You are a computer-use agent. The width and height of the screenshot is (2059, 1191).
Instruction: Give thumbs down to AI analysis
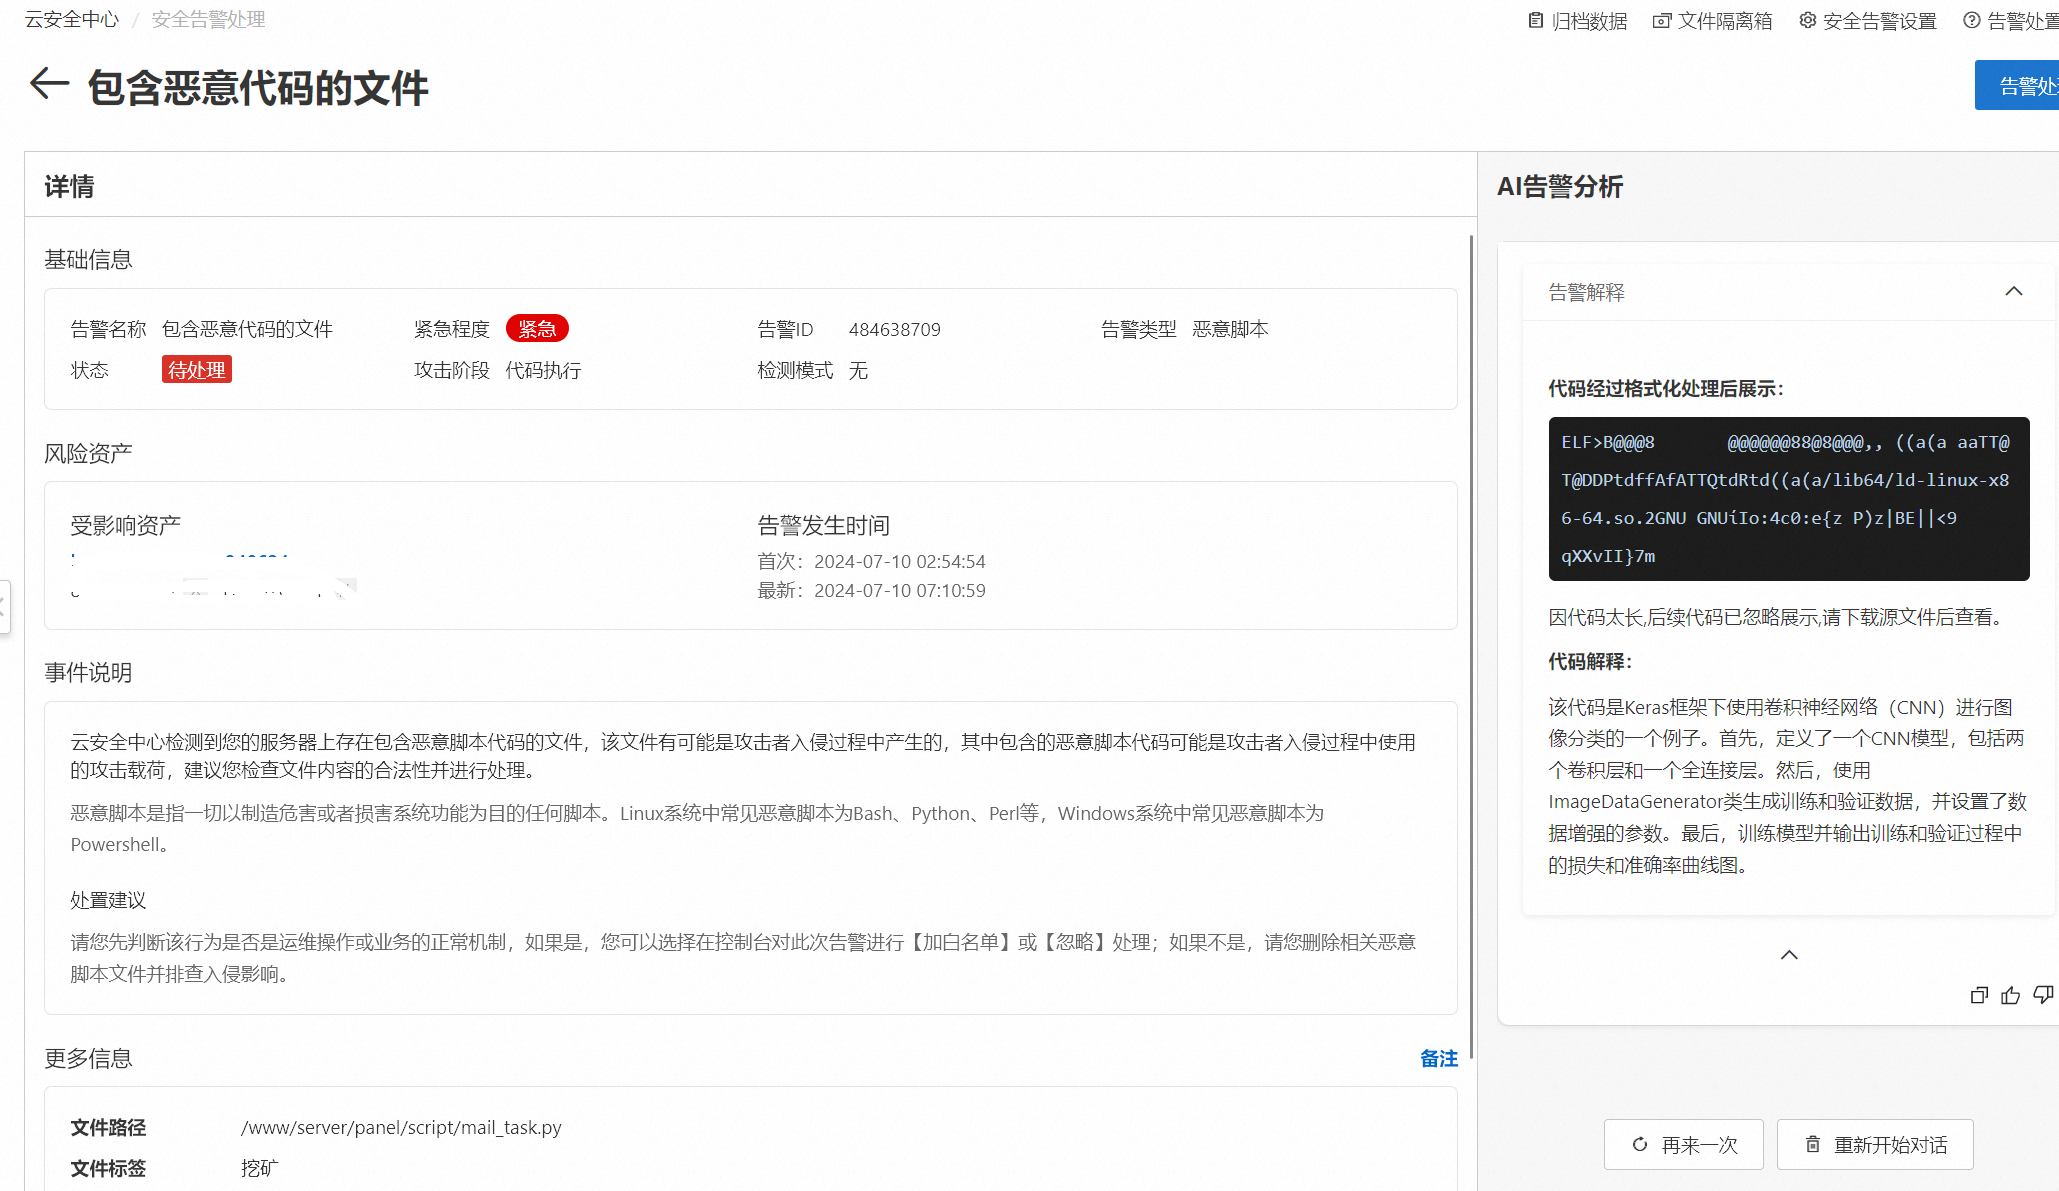tap(2043, 995)
